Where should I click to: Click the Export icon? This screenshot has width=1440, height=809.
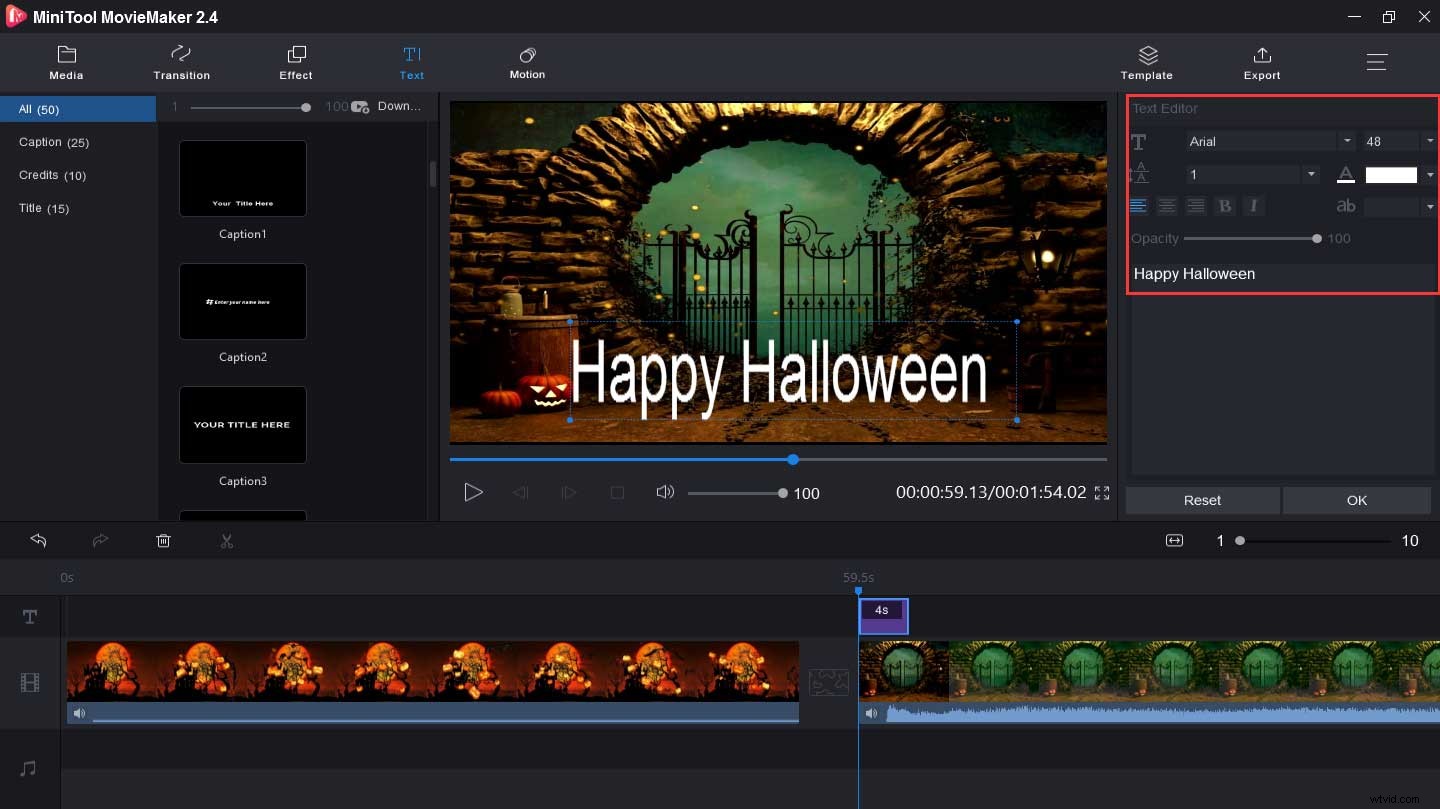coord(1261,62)
